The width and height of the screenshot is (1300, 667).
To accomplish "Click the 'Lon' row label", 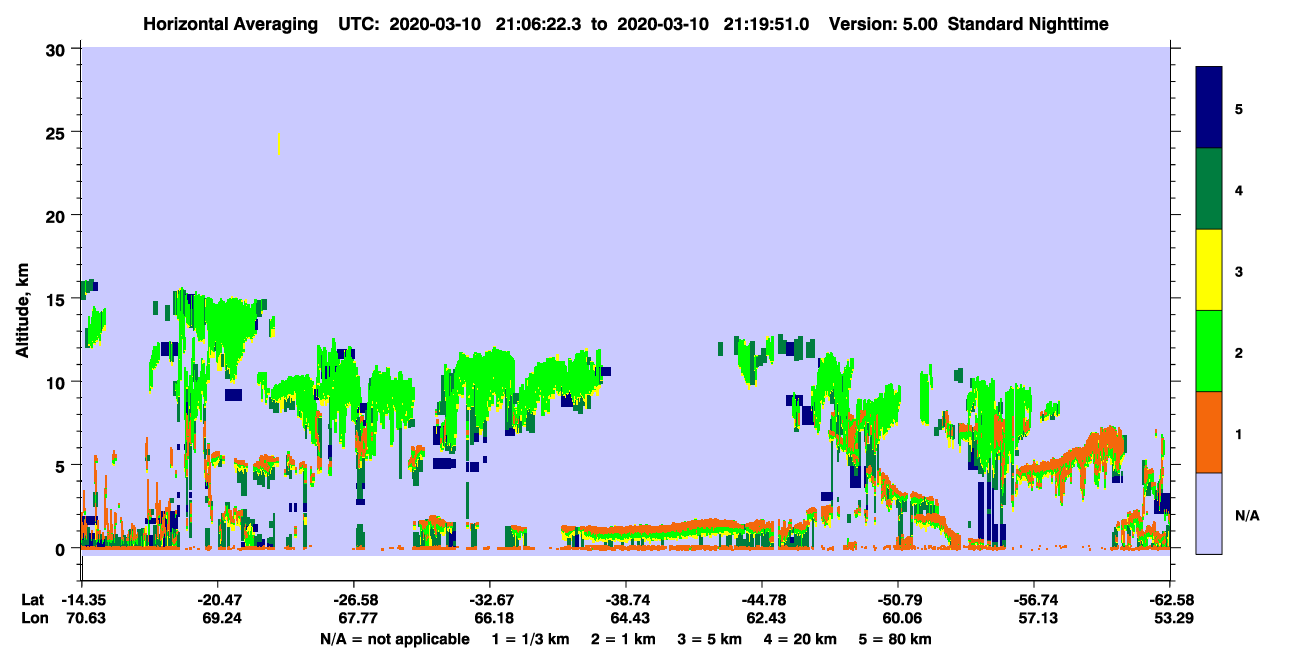I will [34, 619].
